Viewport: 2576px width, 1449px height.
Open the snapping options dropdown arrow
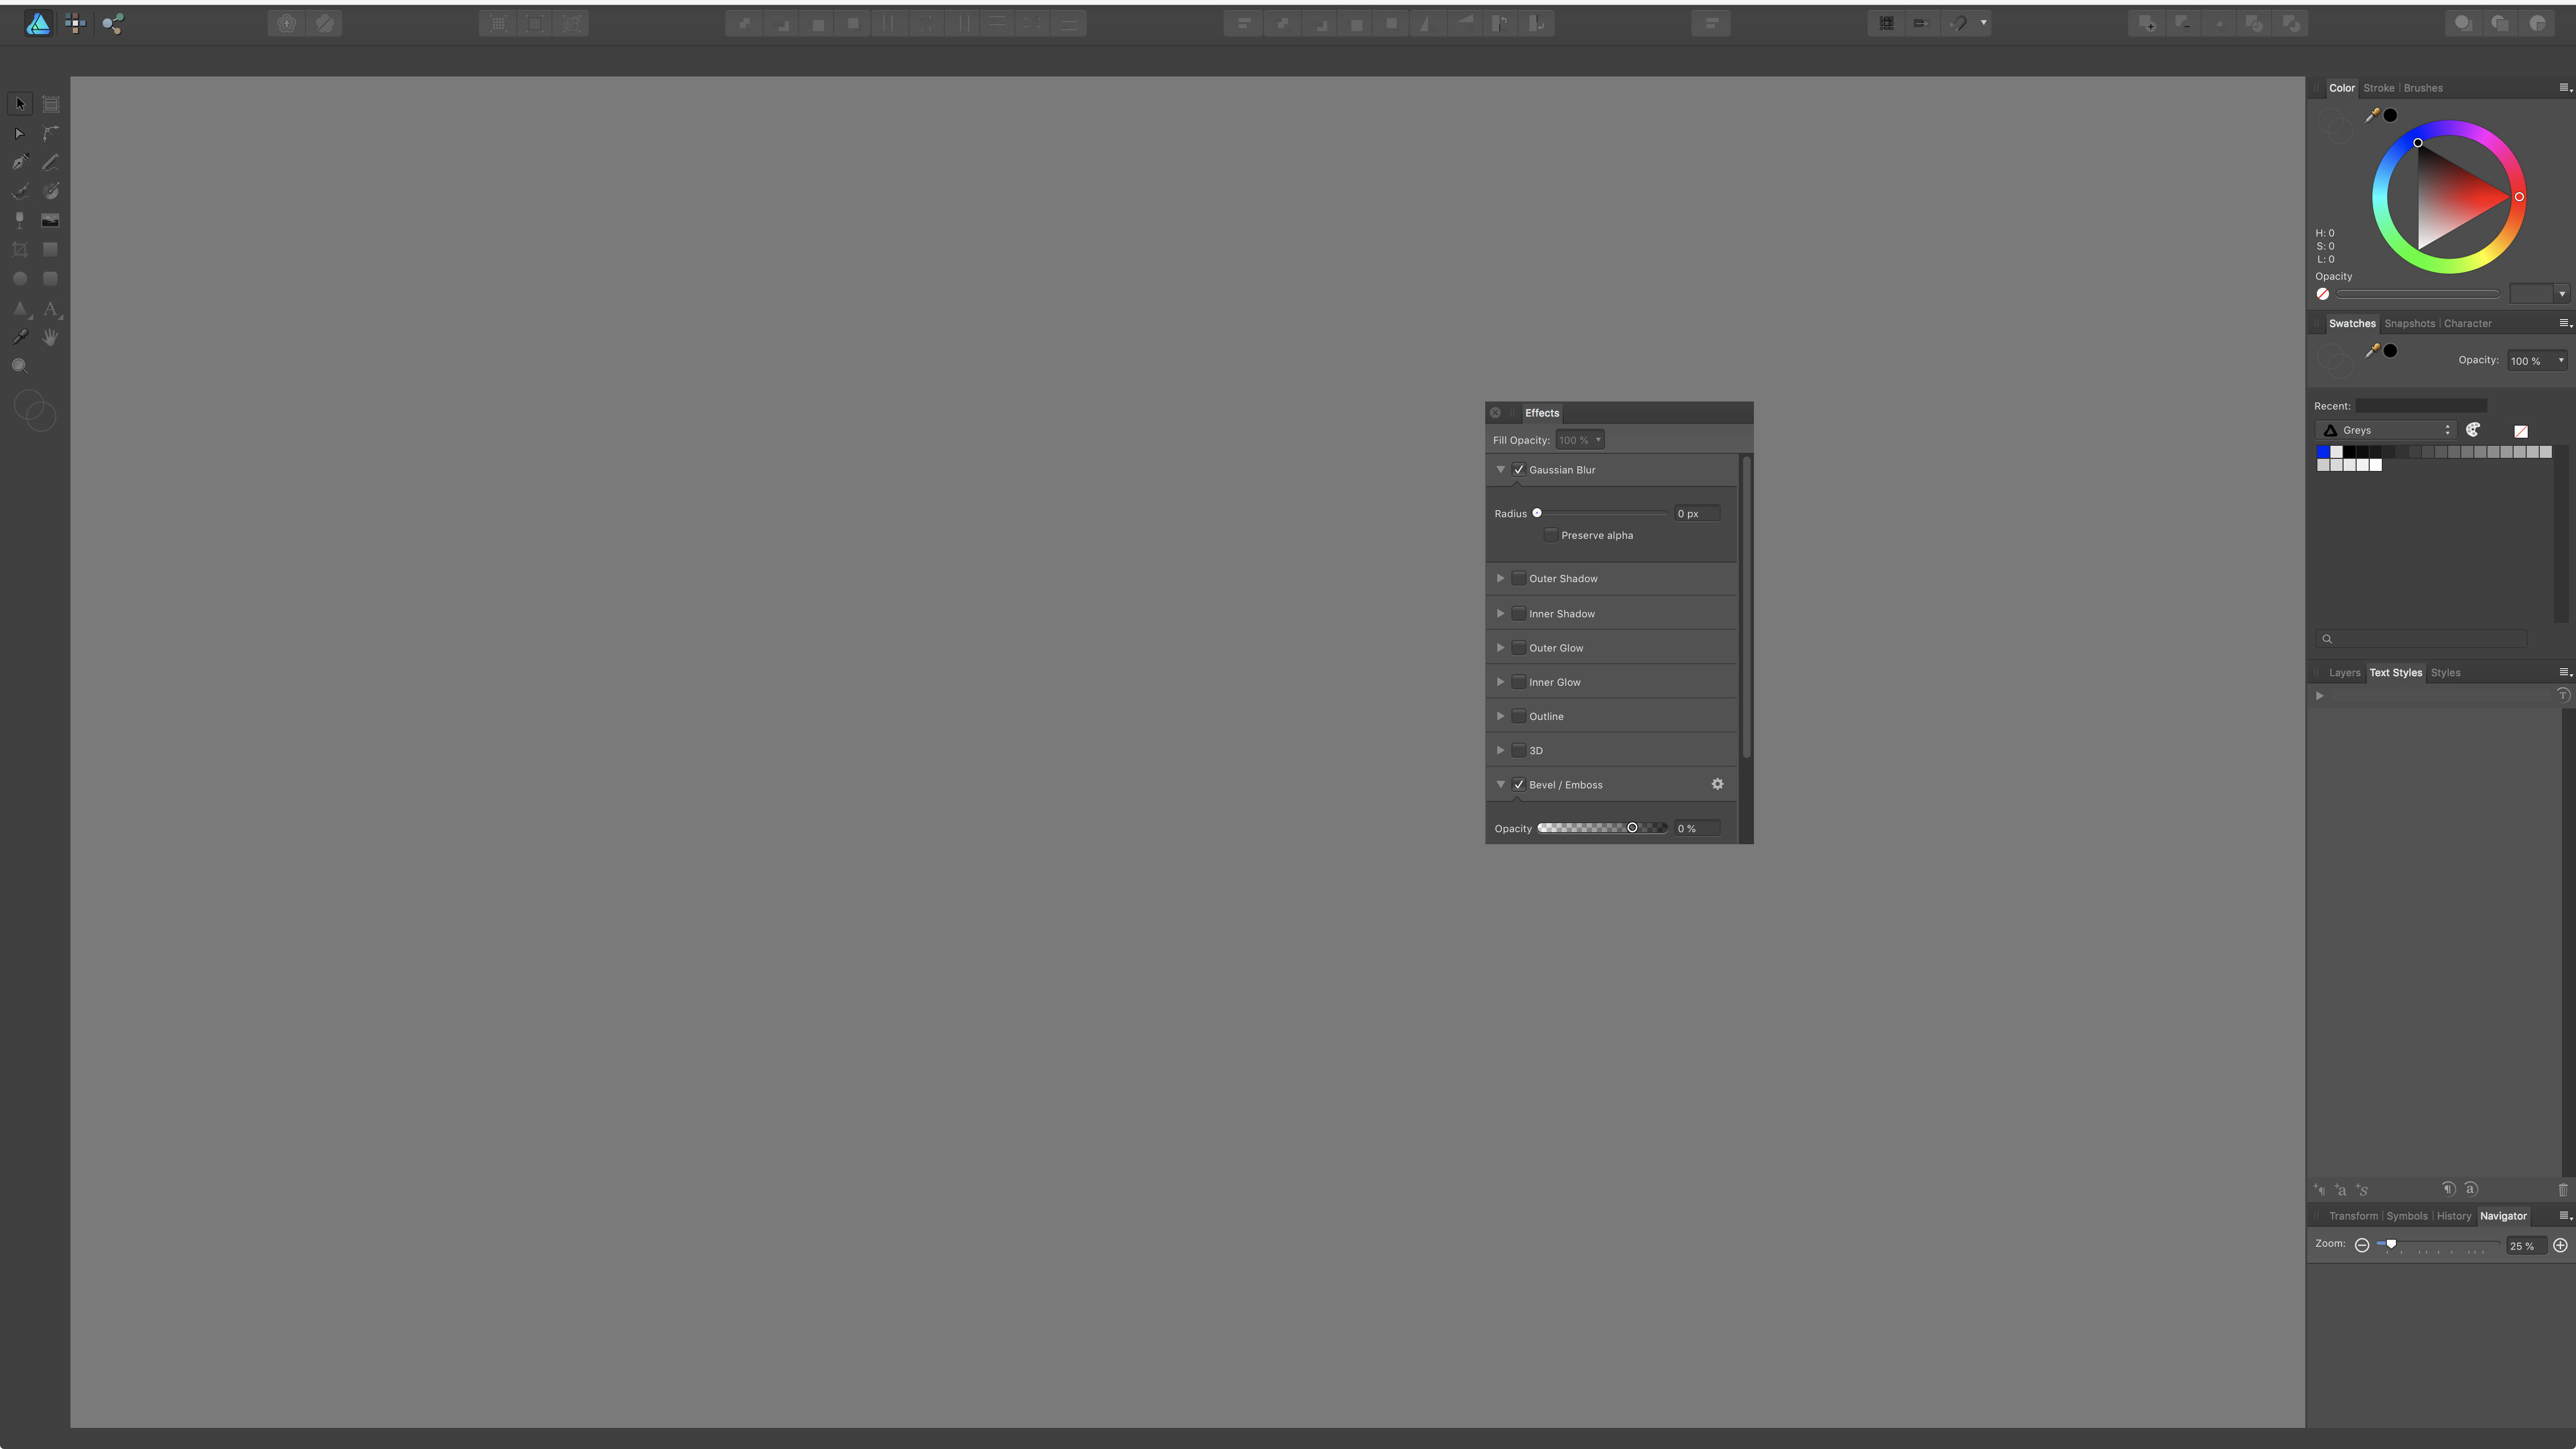tap(1983, 23)
